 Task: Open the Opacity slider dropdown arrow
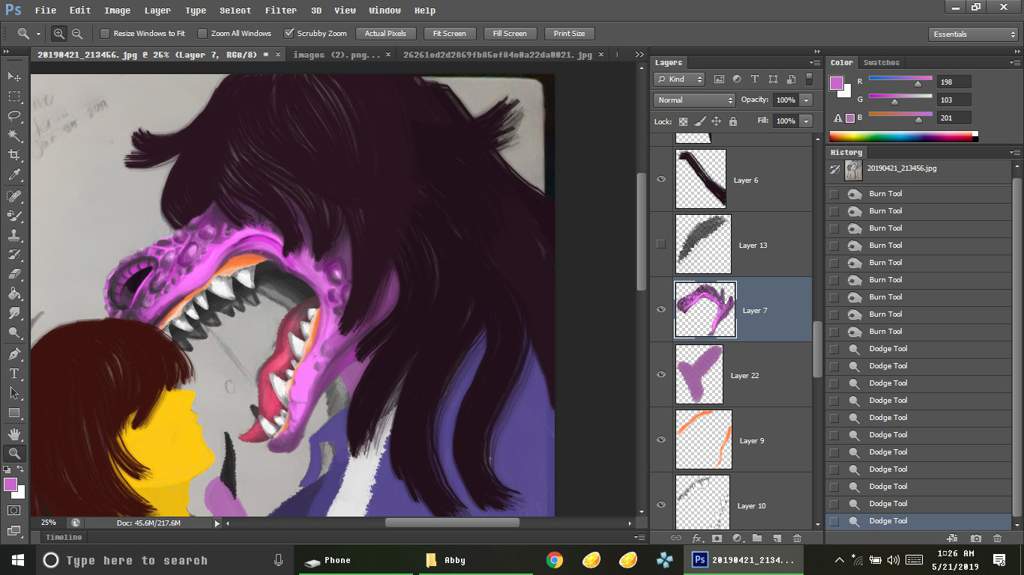coord(807,100)
